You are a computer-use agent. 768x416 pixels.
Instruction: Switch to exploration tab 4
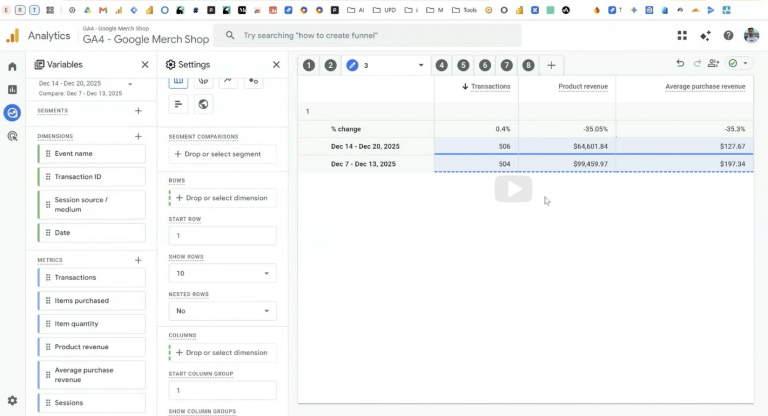(441, 65)
